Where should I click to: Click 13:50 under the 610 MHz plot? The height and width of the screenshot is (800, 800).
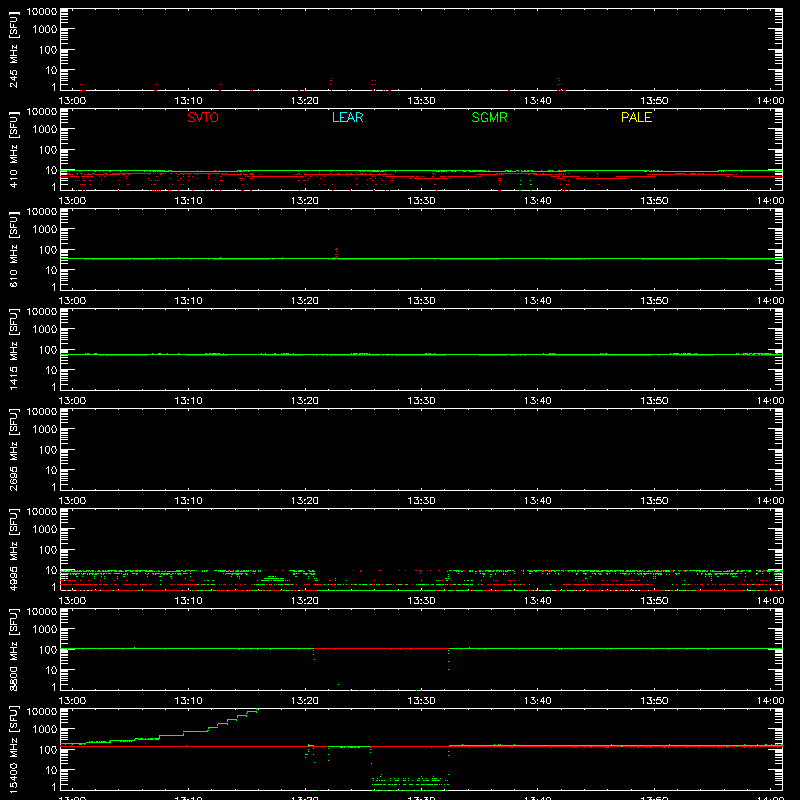click(x=654, y=301)
